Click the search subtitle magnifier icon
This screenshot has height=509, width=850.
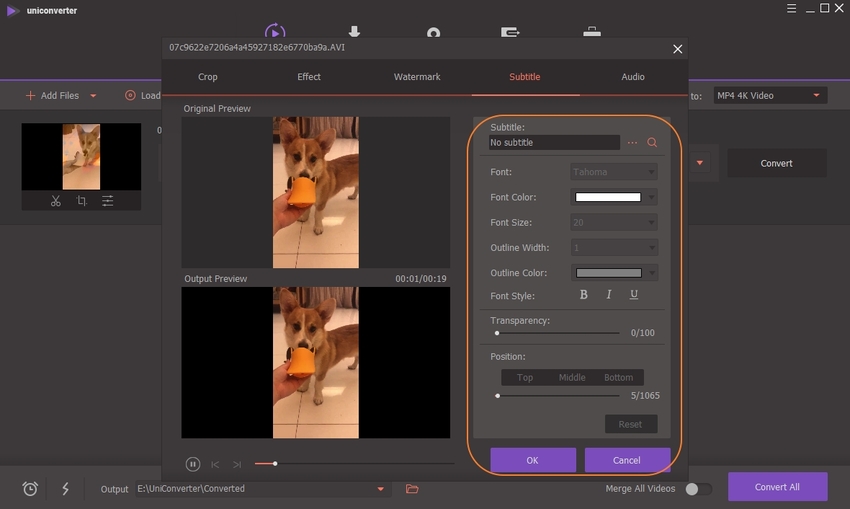pos(652,143)
